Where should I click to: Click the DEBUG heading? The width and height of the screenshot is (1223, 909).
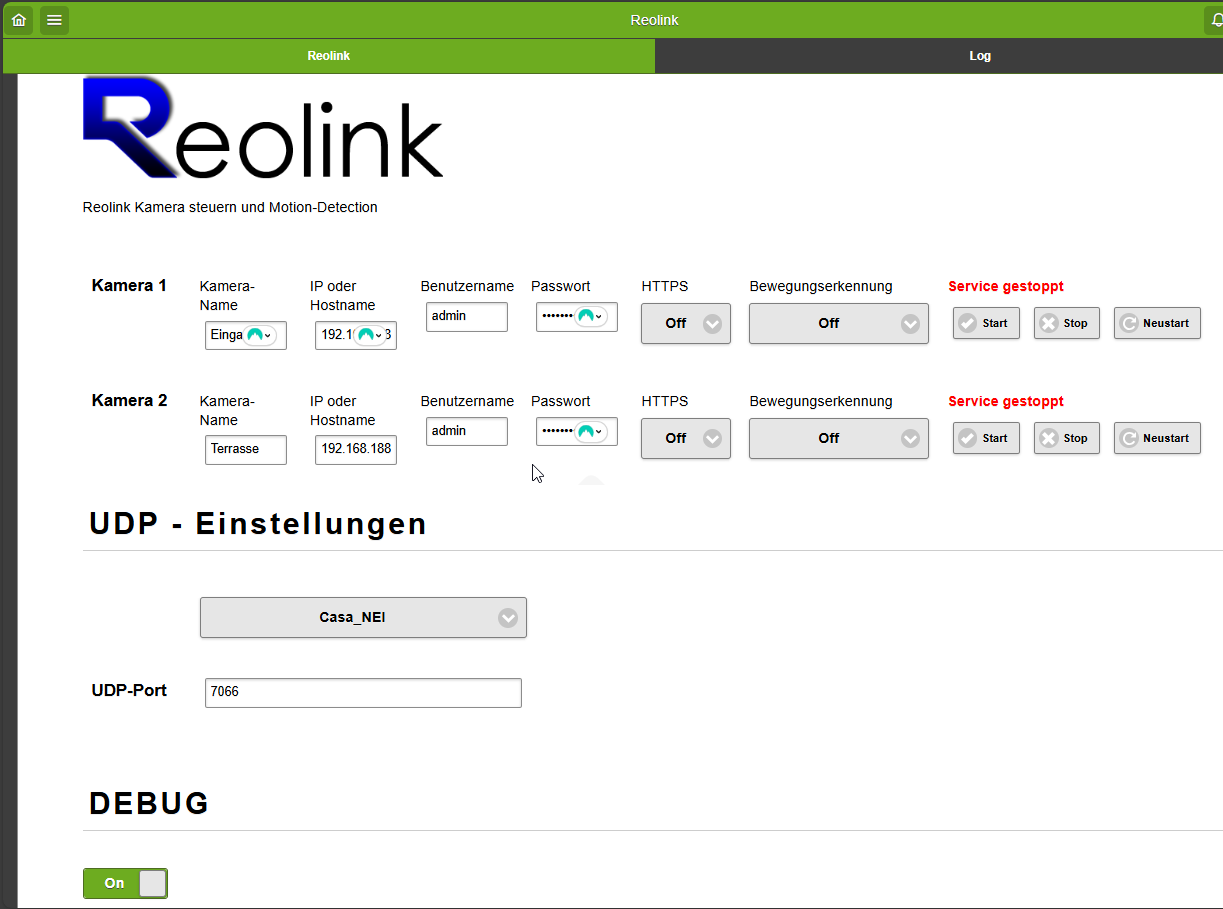tap(149, 803)
